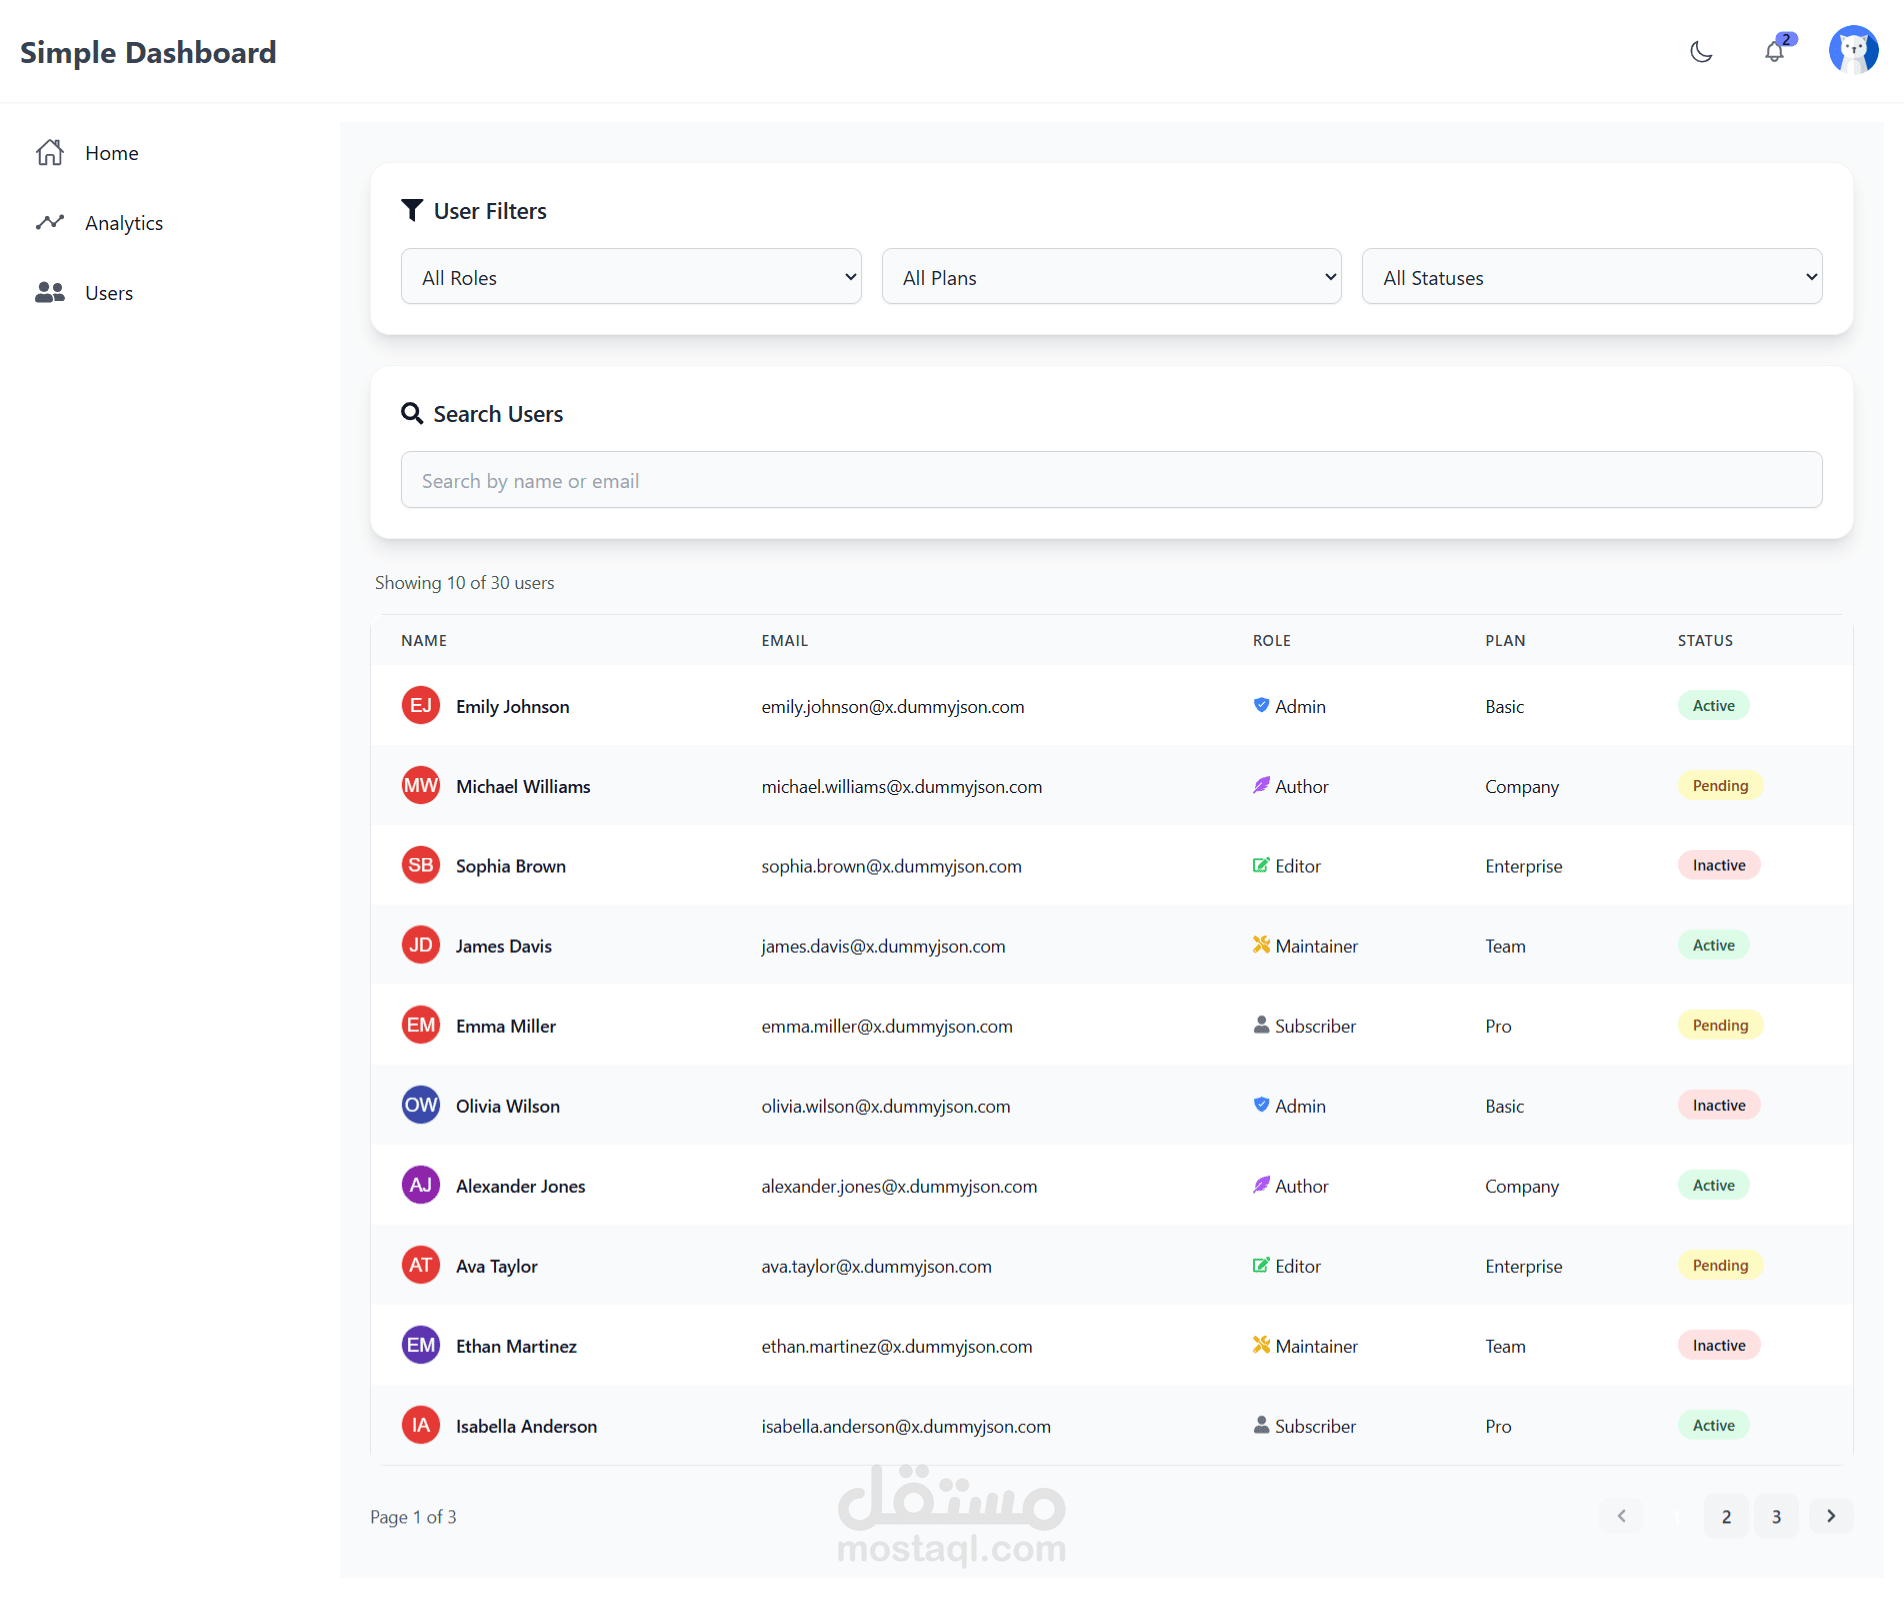Expand the All Plans dropdown
This screenshot has width=1904, height=1601.
(1112, 277)
